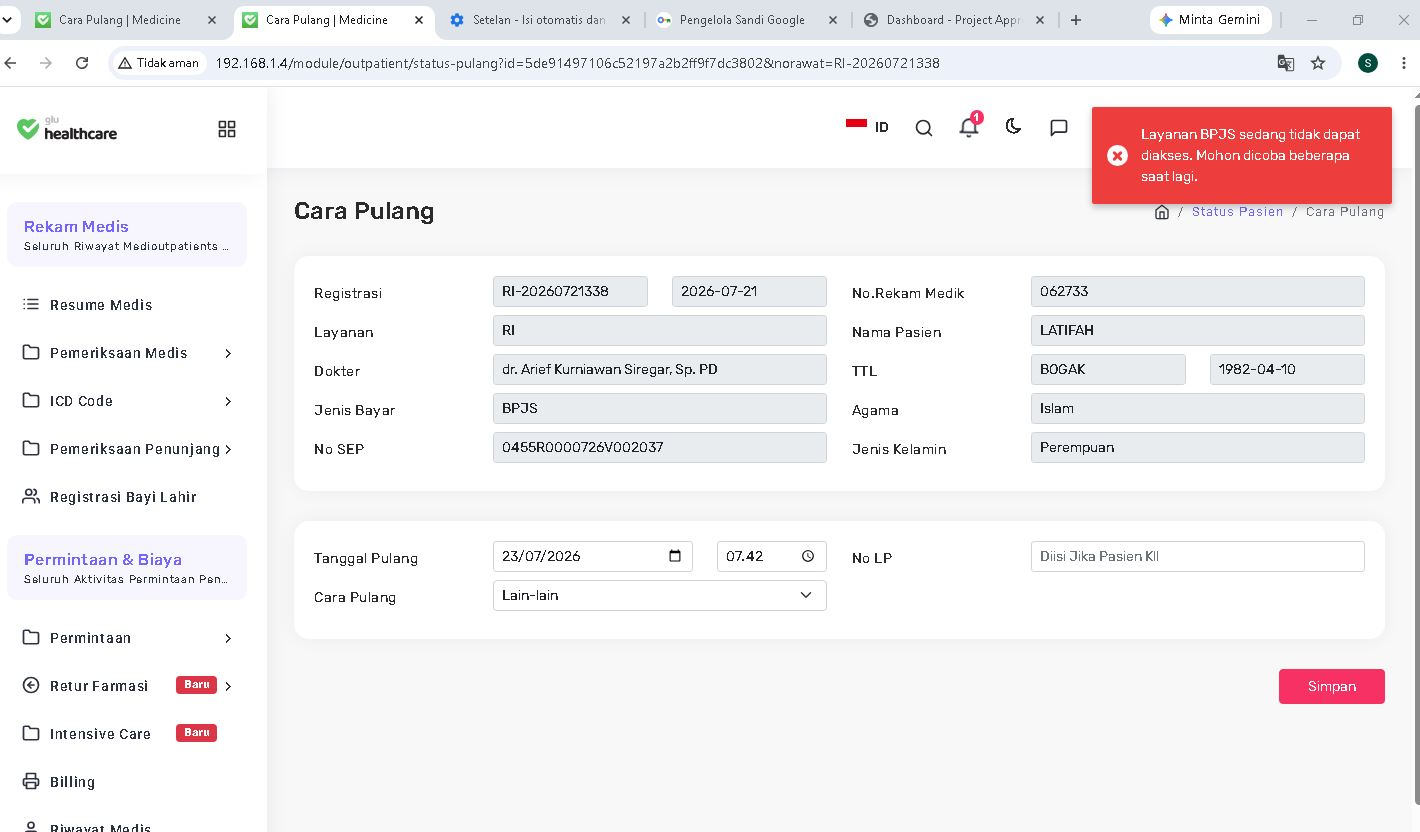Select the Permintaan & Biaya section header
The image size is (1420, 832).
(x=127, y=568)
